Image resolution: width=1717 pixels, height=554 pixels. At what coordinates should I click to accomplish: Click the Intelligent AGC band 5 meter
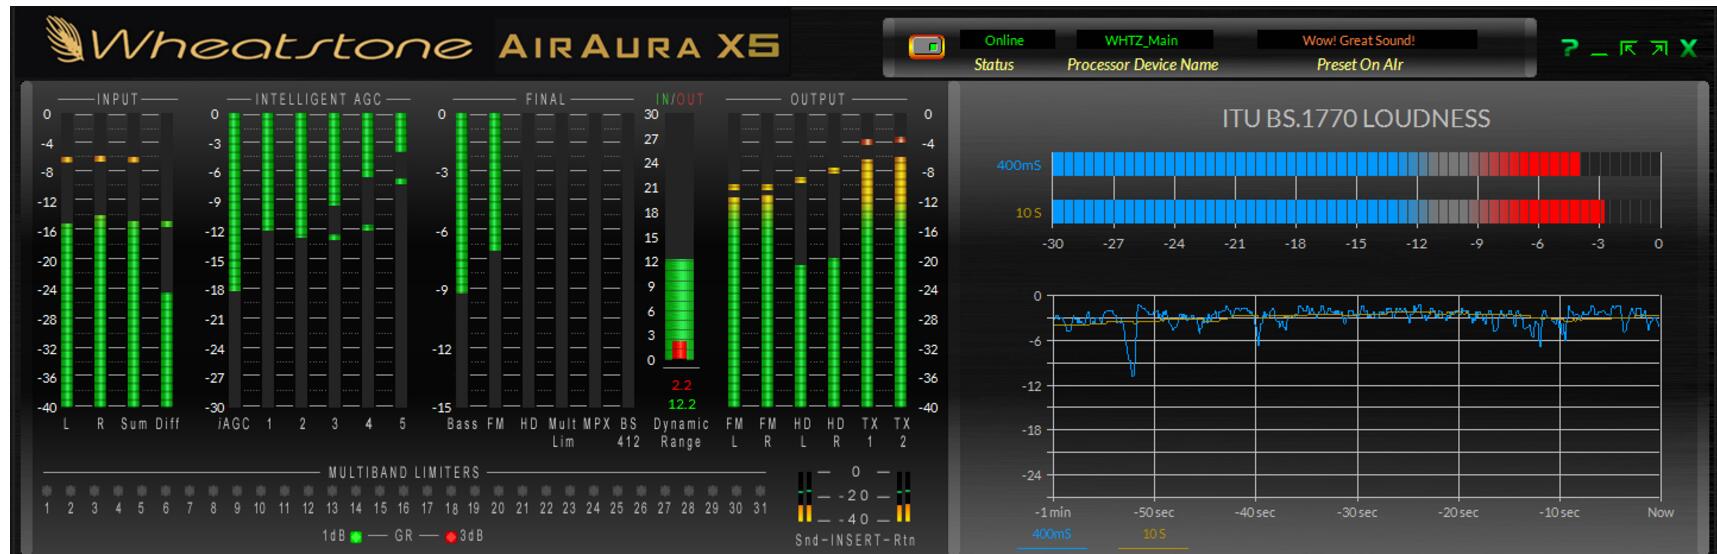pos(401,259)
